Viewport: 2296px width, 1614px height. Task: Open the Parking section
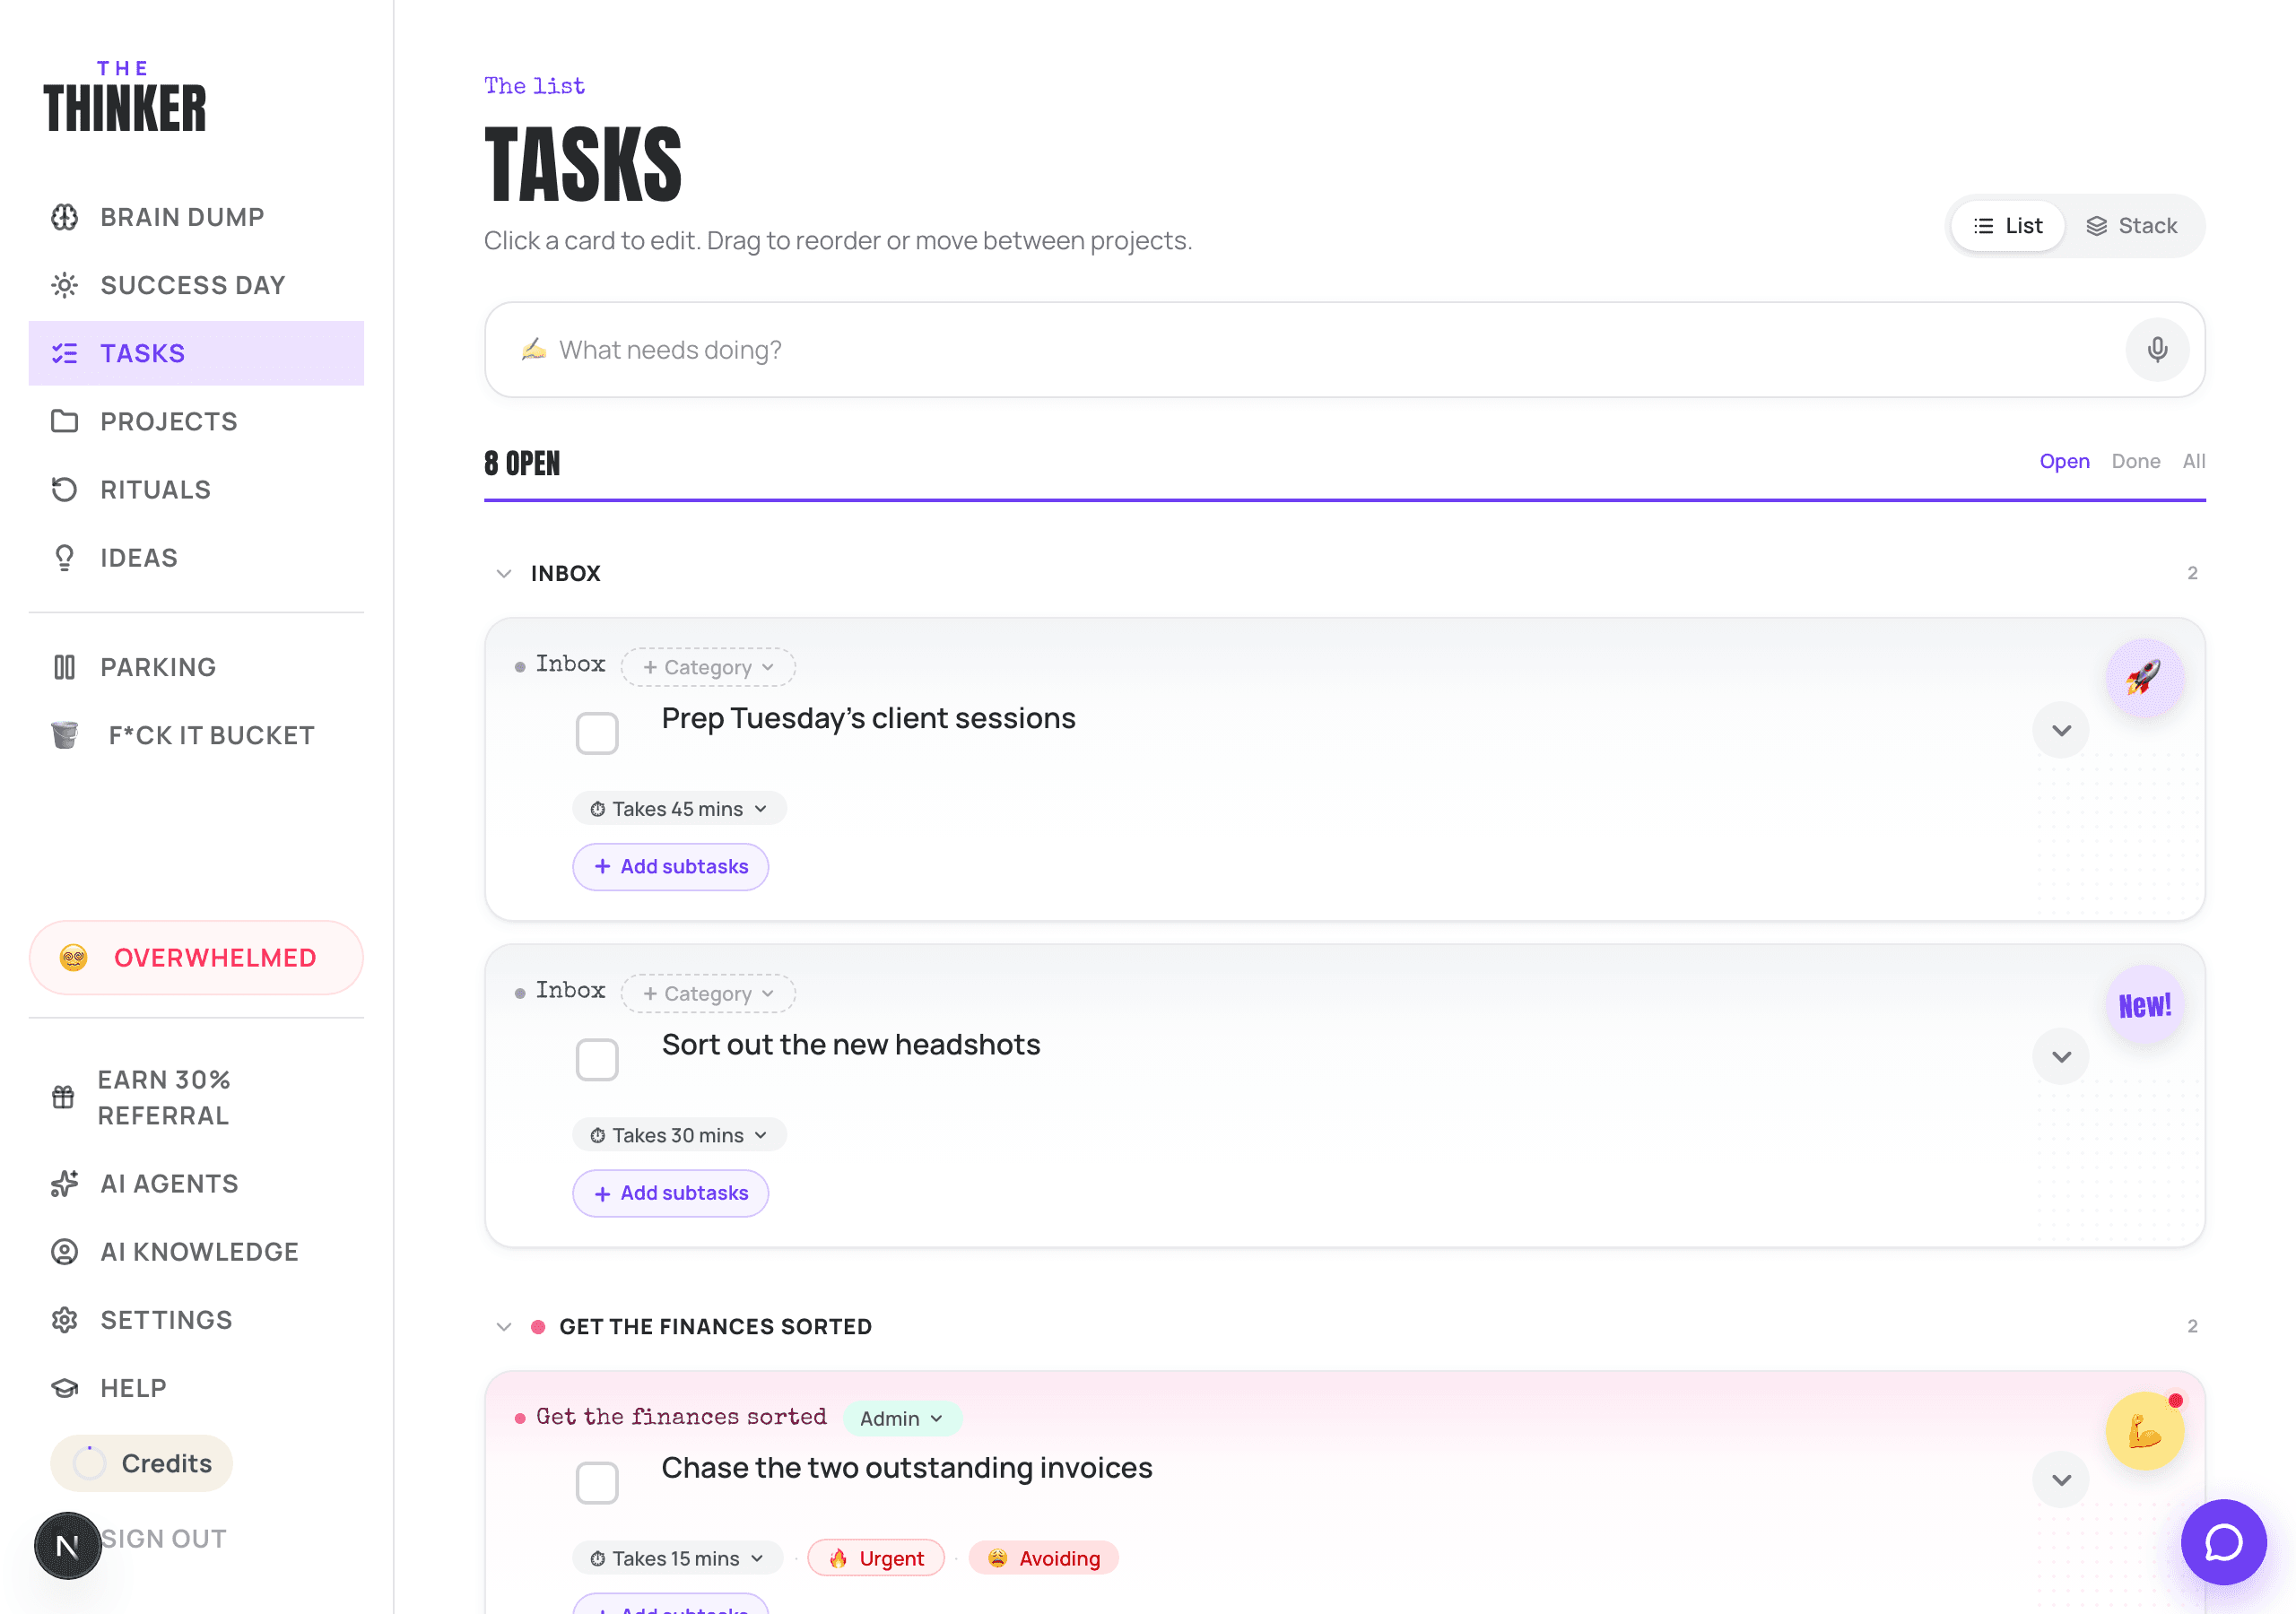[x=196, y=667]
